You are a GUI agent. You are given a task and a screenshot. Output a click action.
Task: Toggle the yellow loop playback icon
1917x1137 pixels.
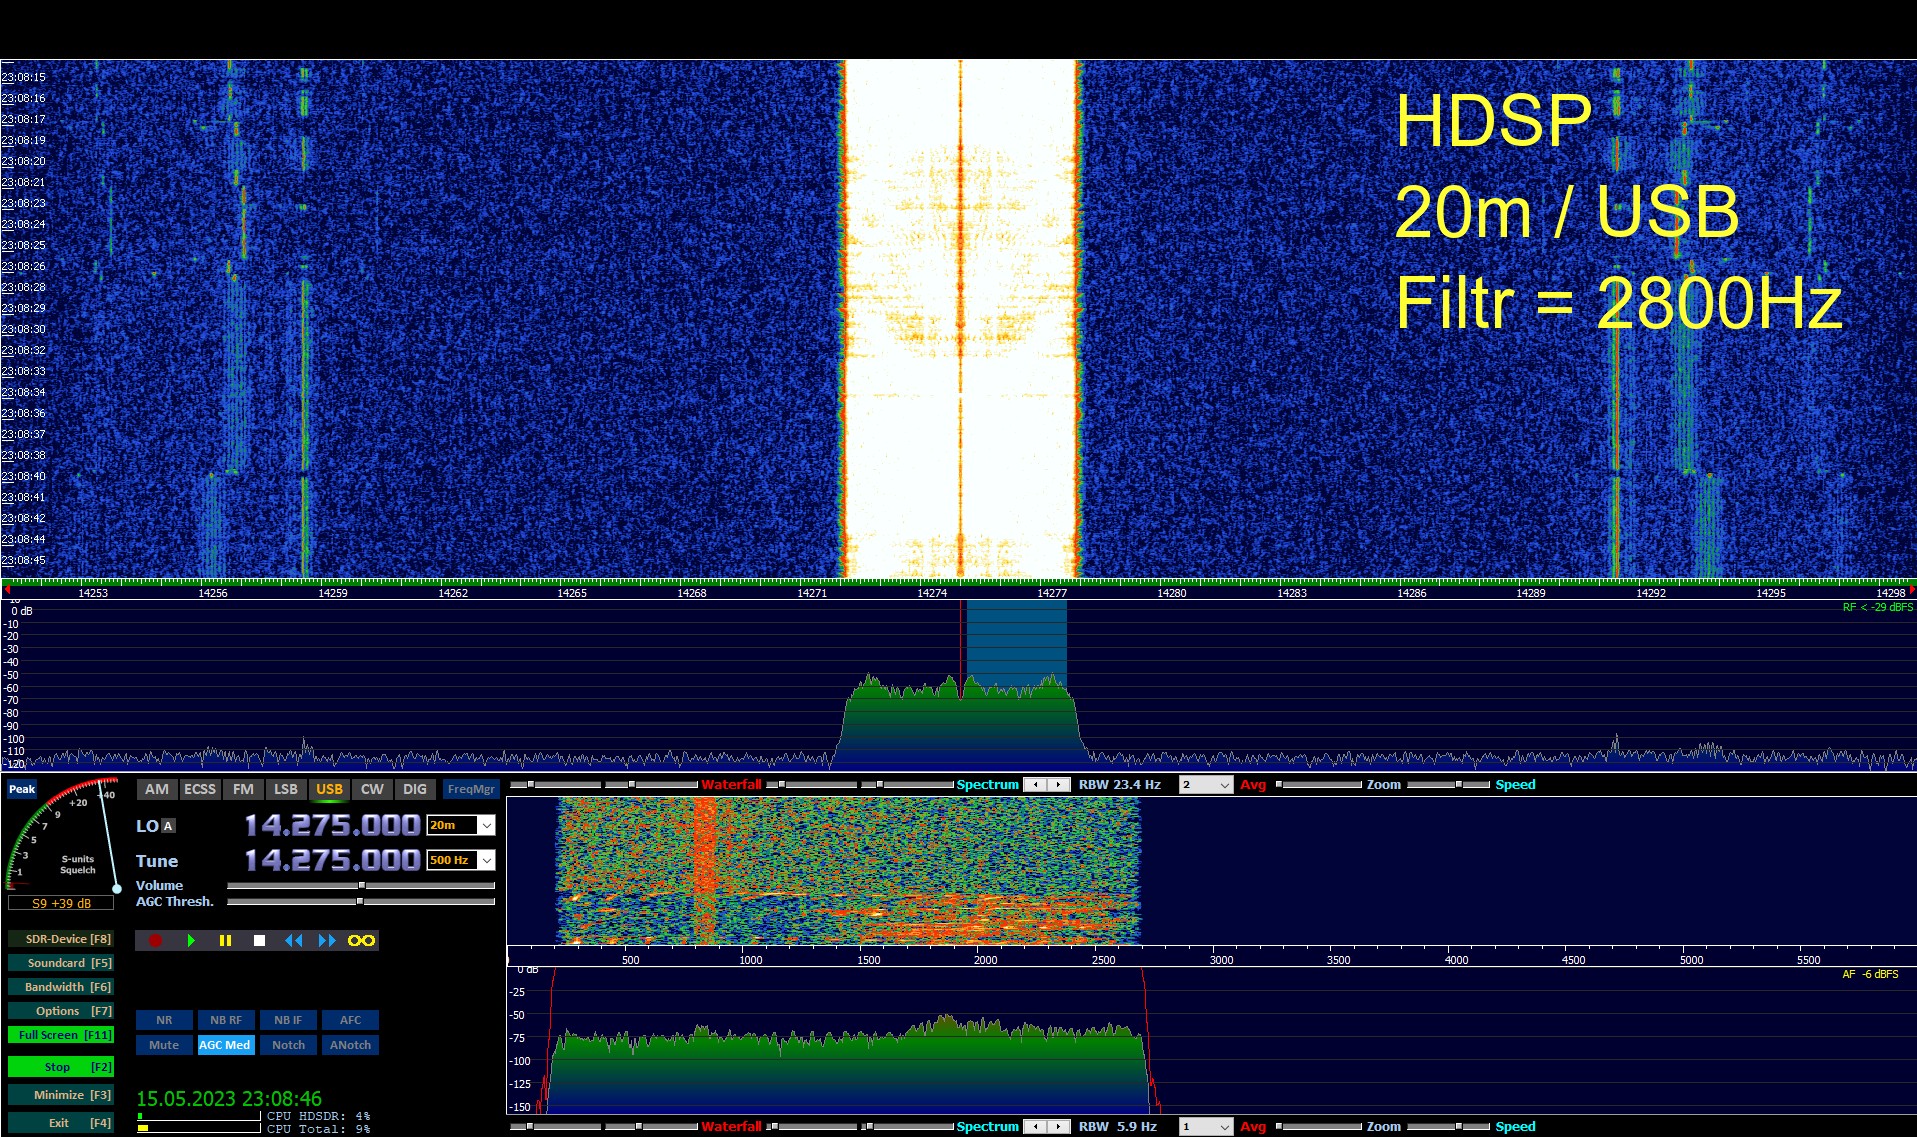361,941
